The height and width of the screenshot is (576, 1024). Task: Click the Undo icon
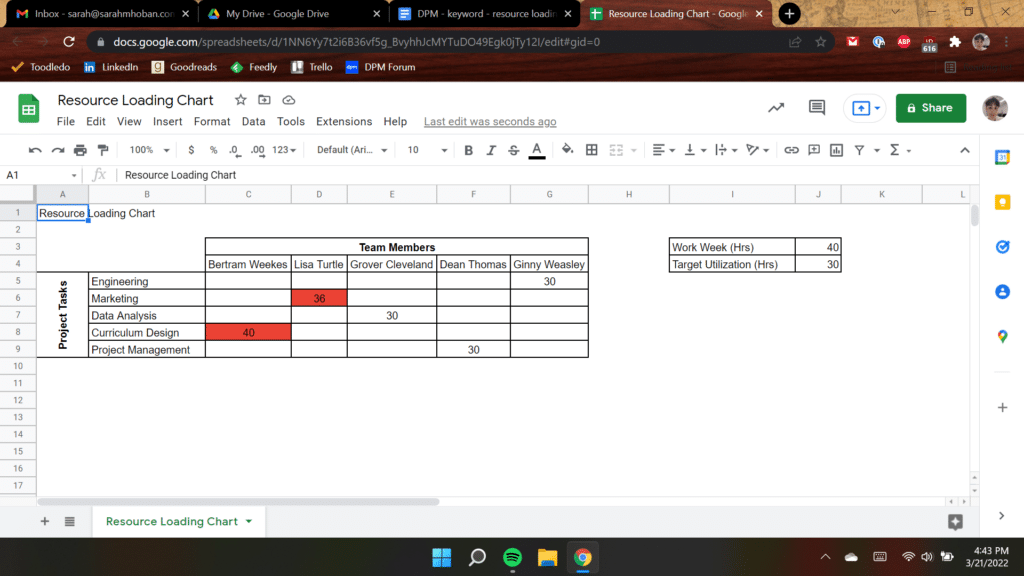click(35, 150)
